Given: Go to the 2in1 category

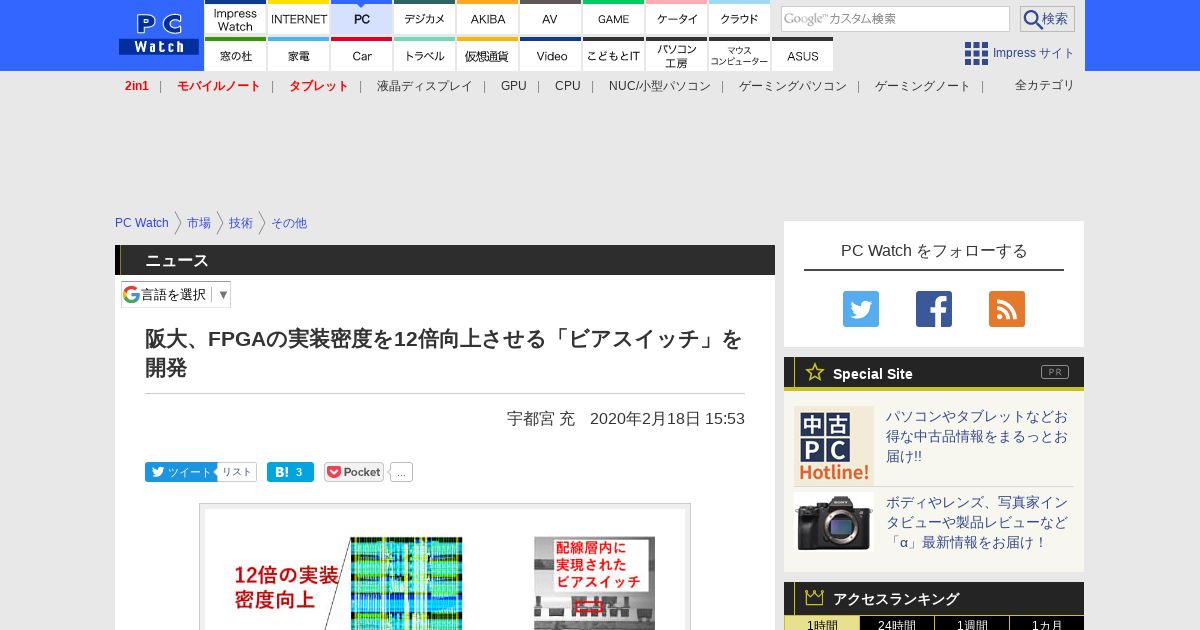Looking at the screenshot, I should pyautogui.click(x=137, y=86).
